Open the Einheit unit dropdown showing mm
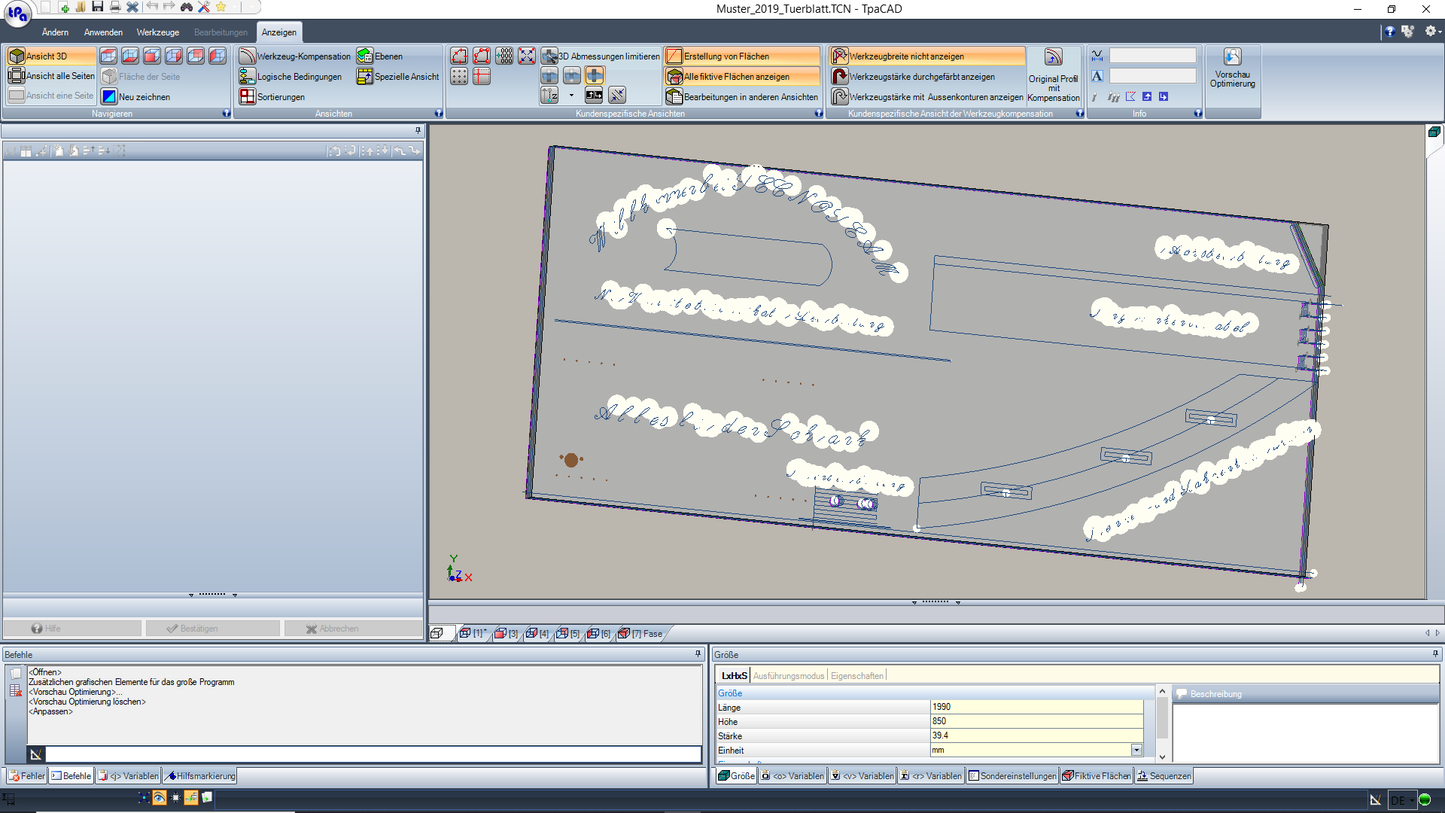Viewport: 1445px width, 813px height. click(x=1135, y=750)
